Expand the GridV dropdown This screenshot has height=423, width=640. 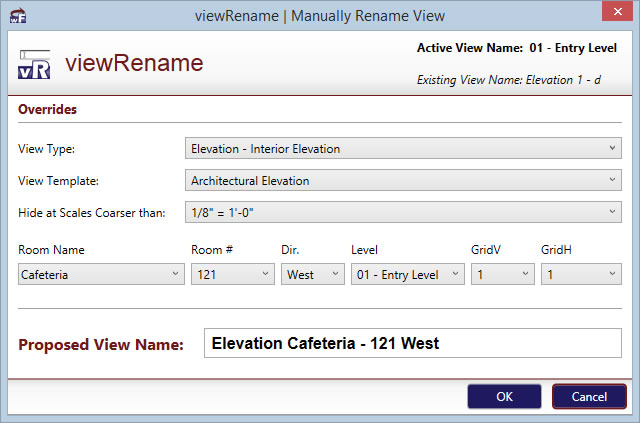pyautogui.click(x=501, y=274)
